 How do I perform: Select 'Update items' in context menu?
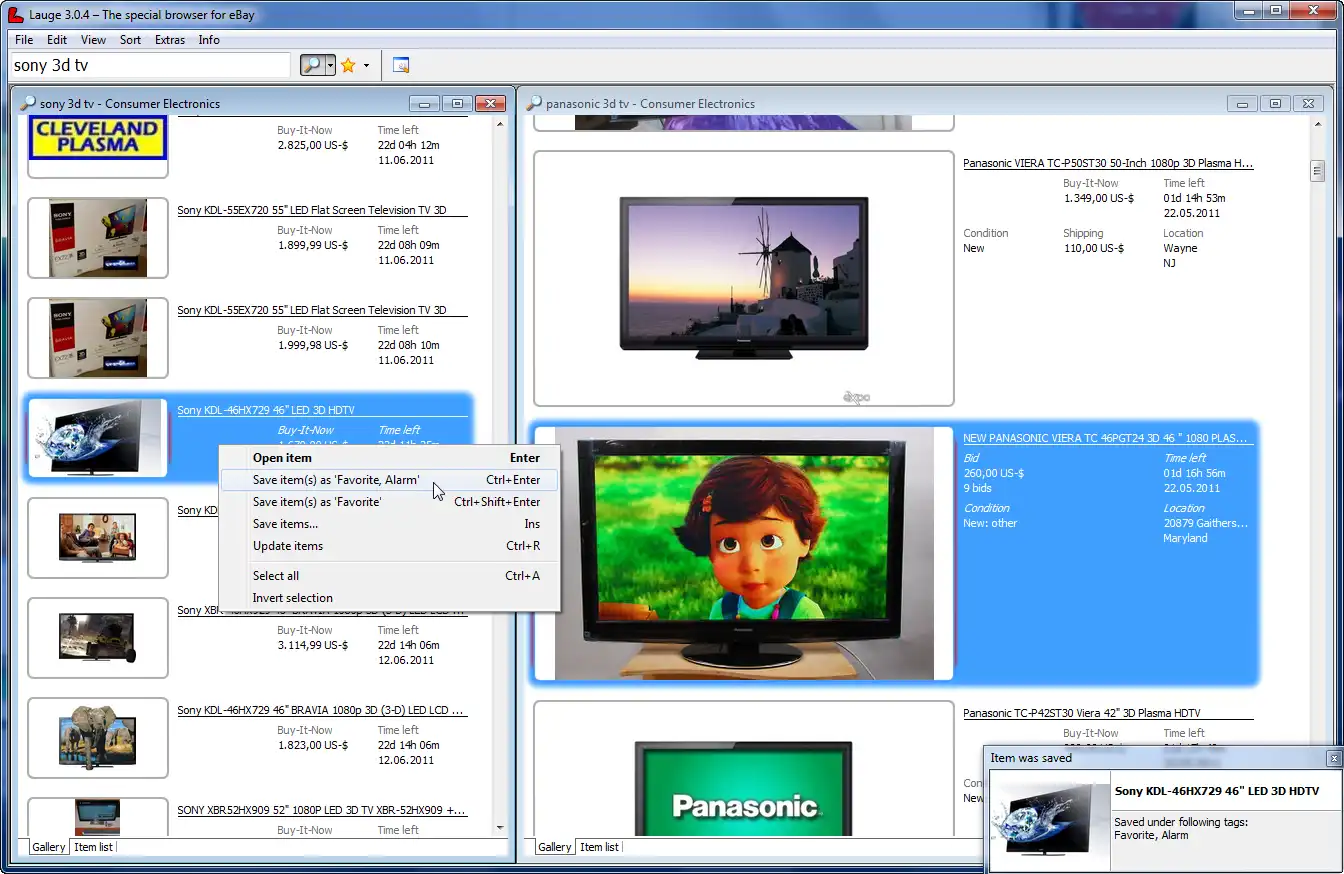click(x=389, y=546)
